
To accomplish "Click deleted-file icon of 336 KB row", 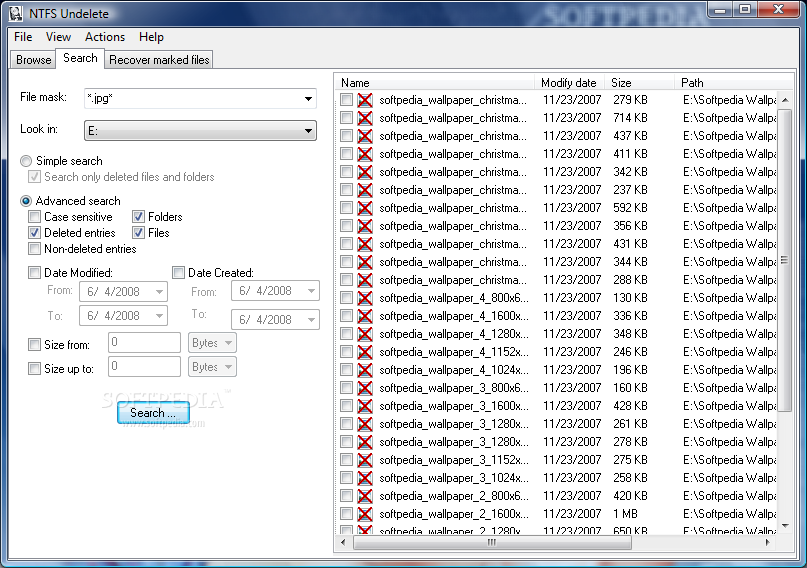I will pyautogui.click(x=365, y=316).
